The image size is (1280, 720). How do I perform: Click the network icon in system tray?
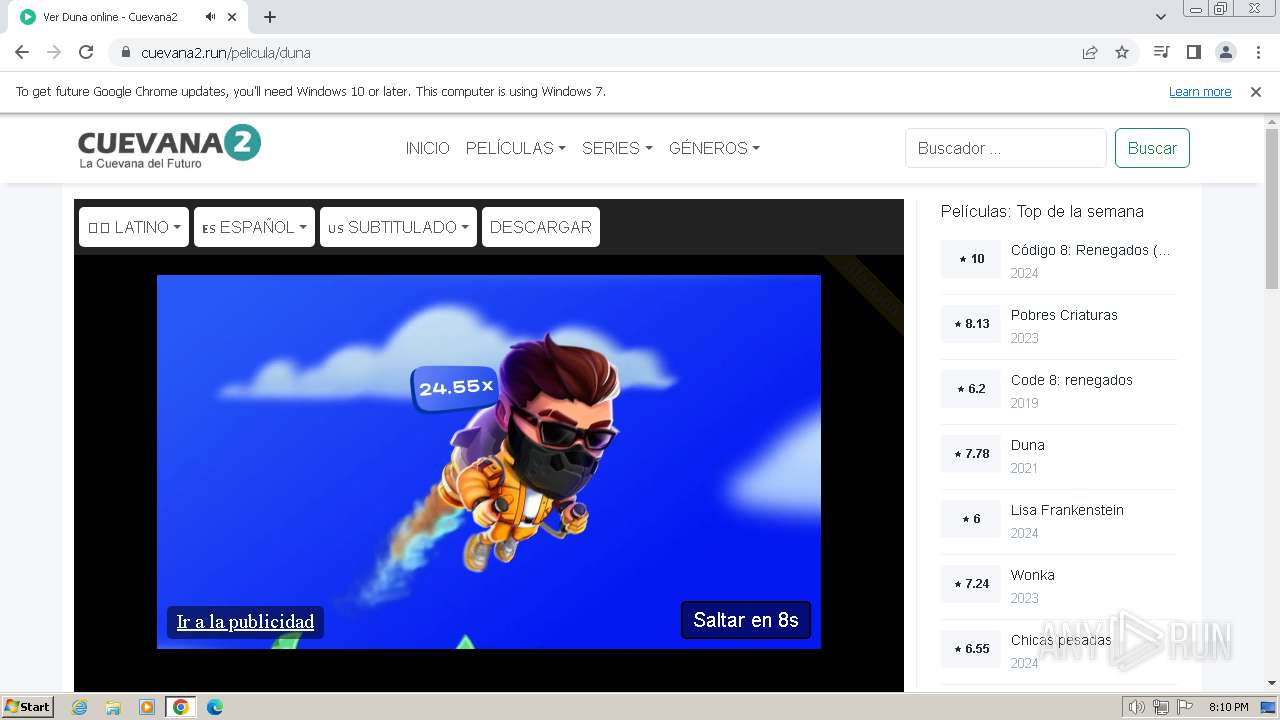coord(1161,707)
